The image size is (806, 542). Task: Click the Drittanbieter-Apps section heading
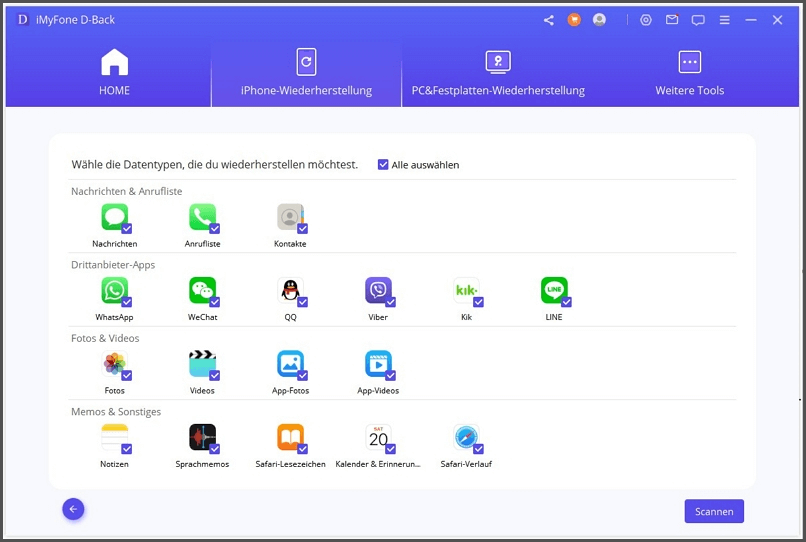pos(113,265)
